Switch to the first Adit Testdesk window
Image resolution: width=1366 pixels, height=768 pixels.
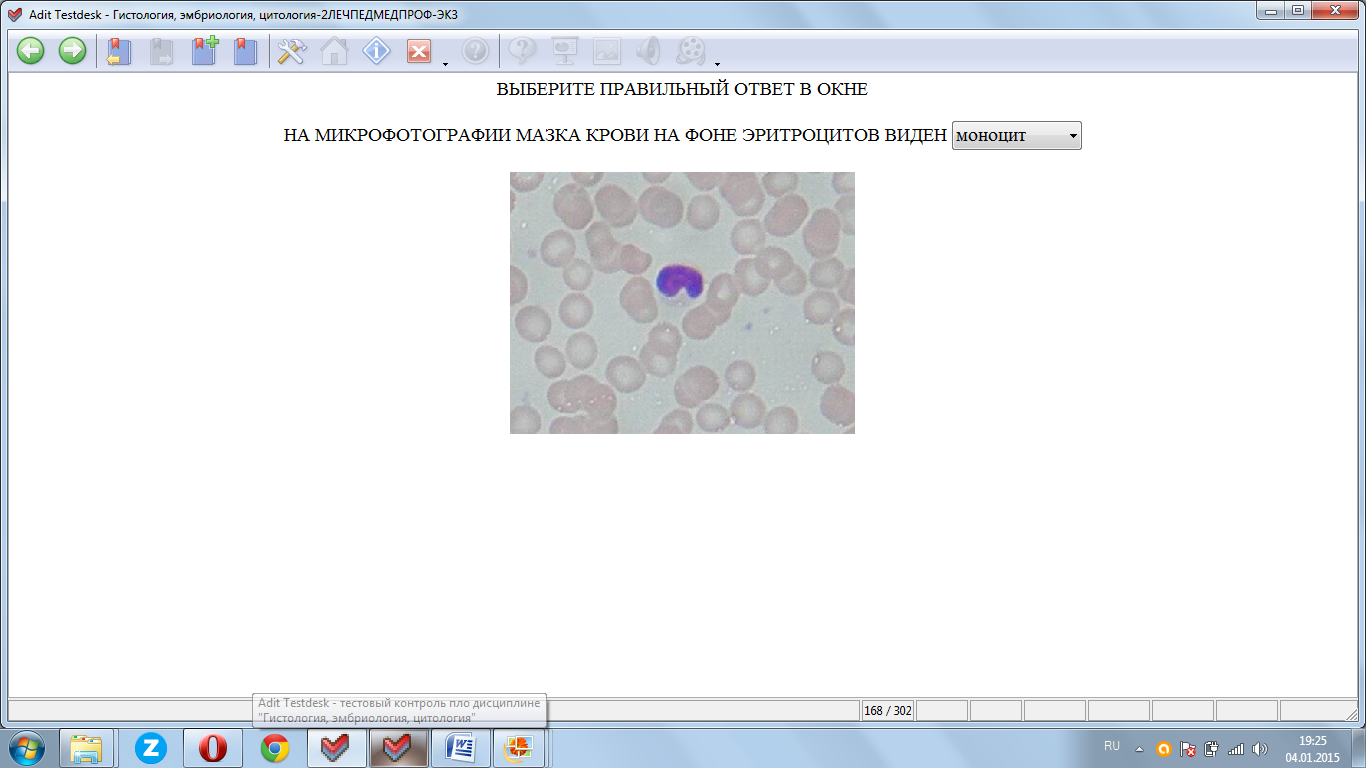click(337, 748)
